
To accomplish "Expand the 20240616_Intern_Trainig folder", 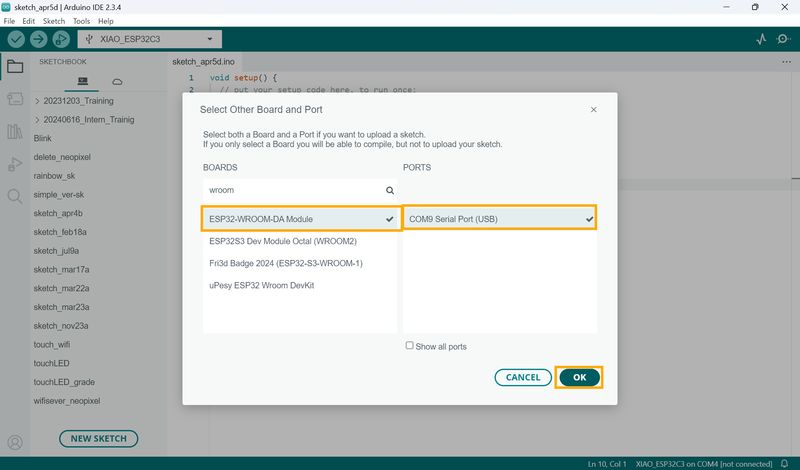I will (84, 119).
